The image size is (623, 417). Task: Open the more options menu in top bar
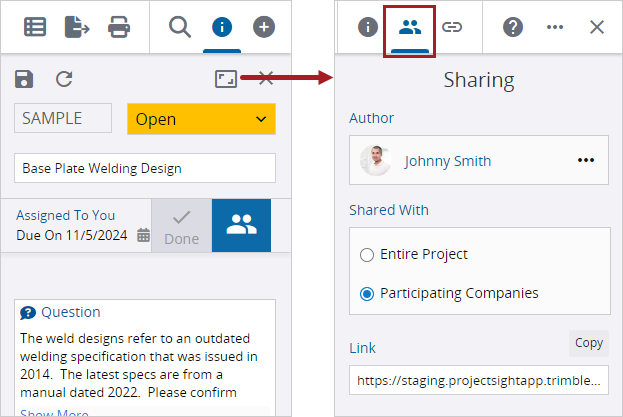click(555, 27)
